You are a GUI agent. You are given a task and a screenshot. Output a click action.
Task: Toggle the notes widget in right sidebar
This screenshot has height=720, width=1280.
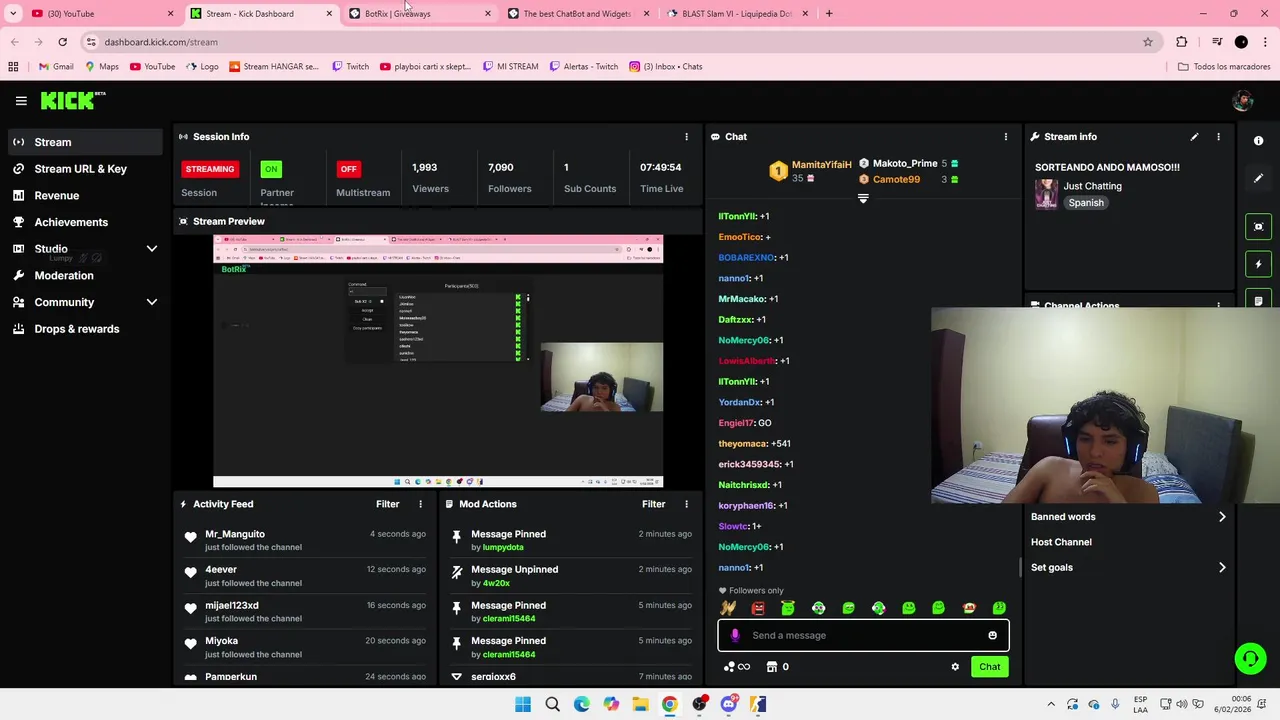(x=1259, y=300)
